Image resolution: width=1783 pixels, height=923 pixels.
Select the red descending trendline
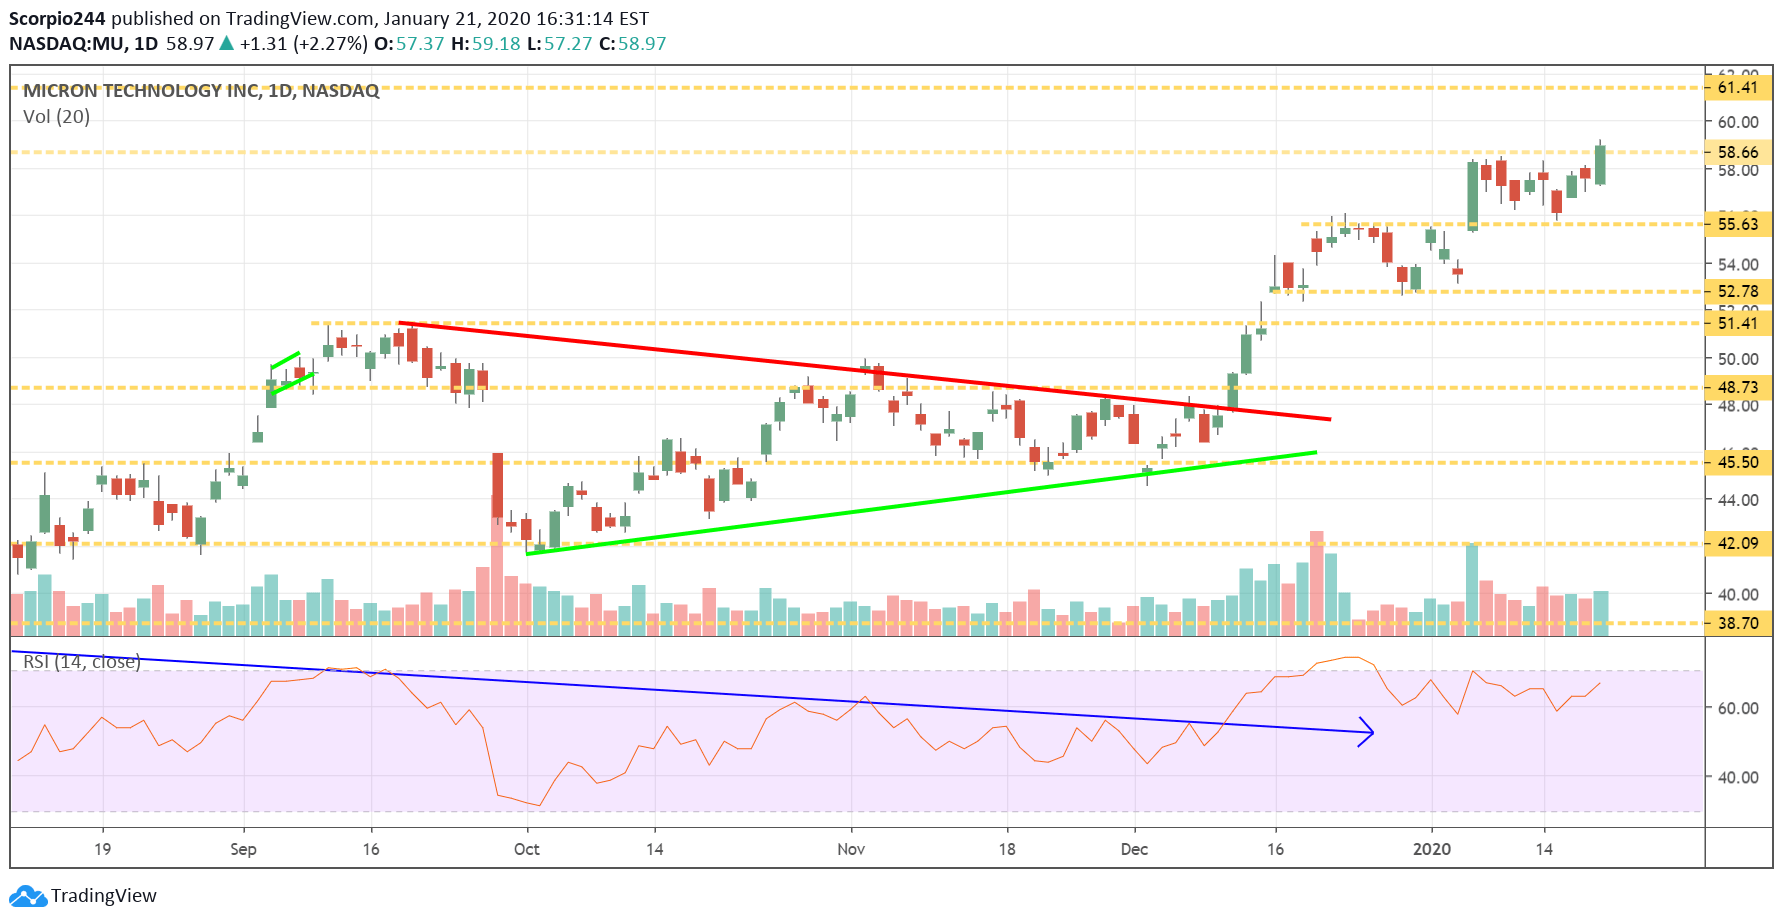tap(864, 371)
